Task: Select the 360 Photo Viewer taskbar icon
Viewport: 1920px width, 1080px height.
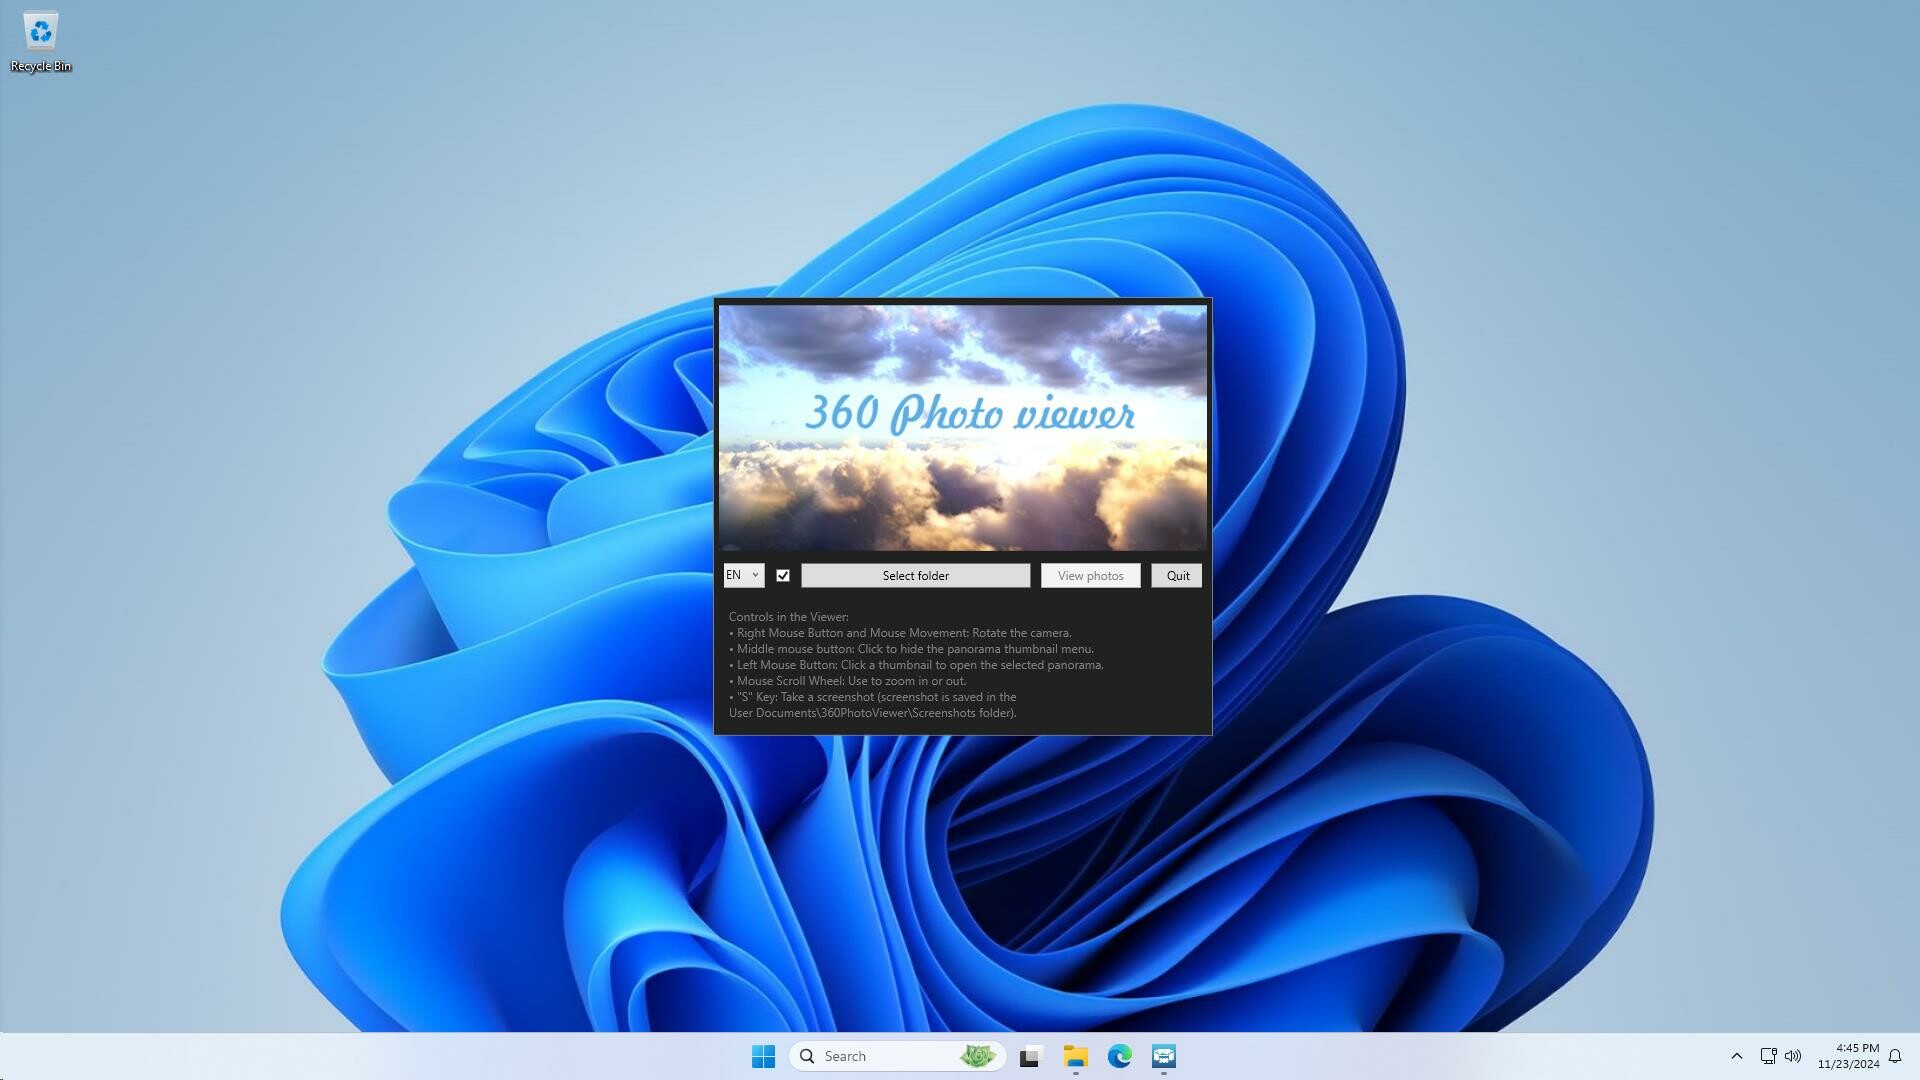Action: click(1163, 1056)
